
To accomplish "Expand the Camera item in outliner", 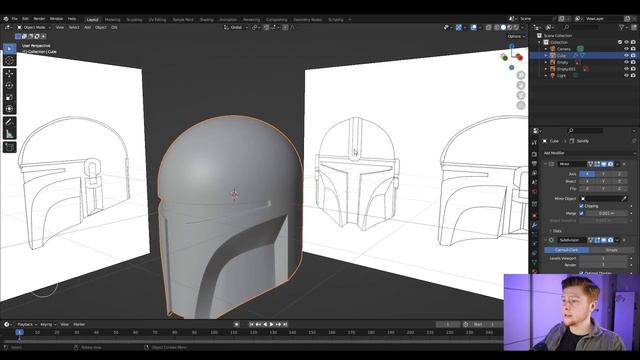I will [546, 49].
